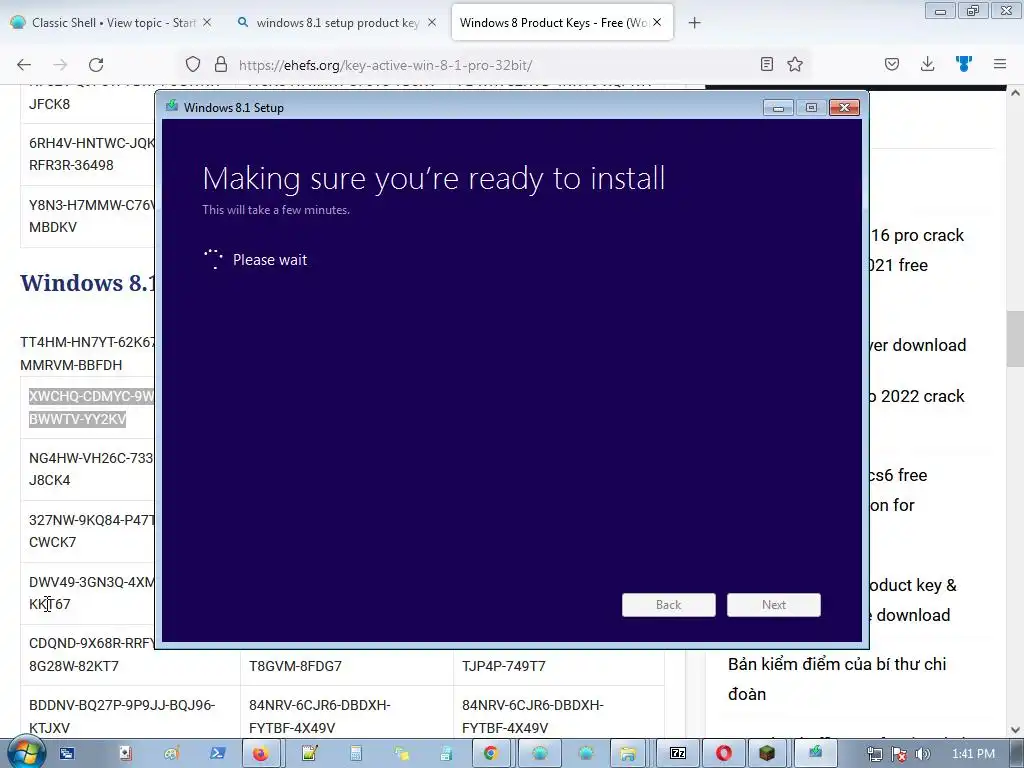Viewport: 1024px width, 768px height.
Task: Bookmark this page with the star icon
Action: (795, 64)
